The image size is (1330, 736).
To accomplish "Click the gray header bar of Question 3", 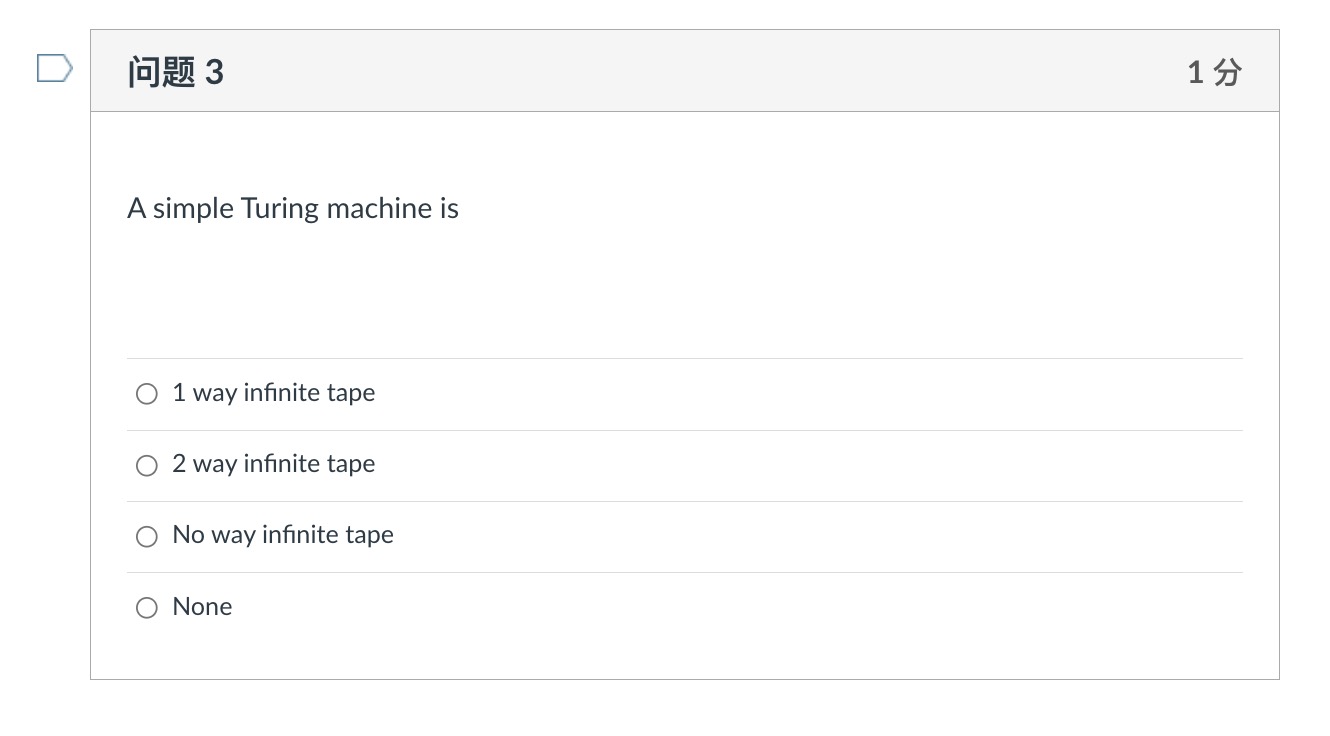I will tap(685, 70).
